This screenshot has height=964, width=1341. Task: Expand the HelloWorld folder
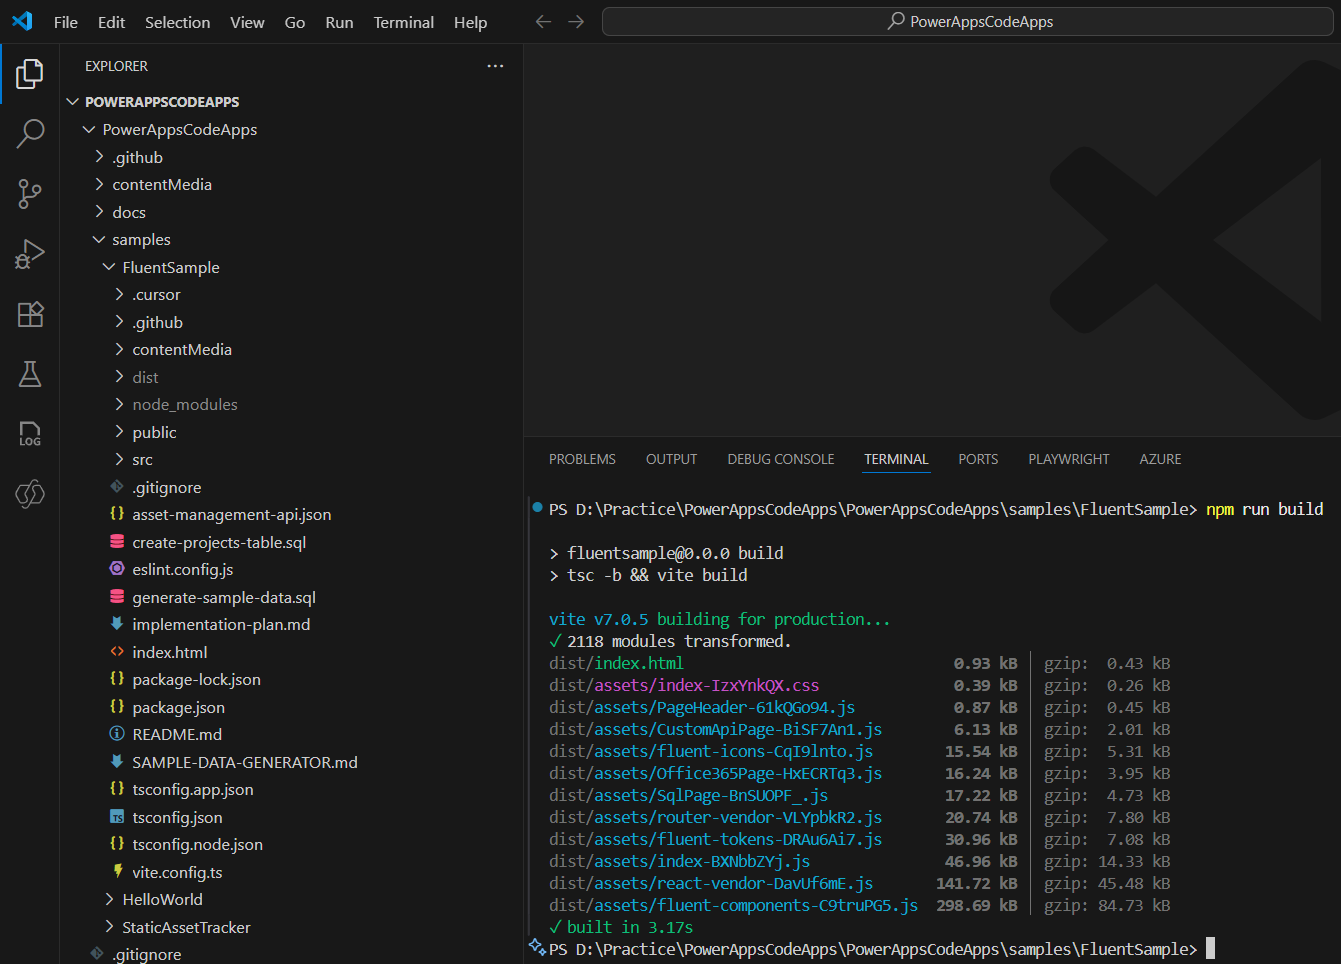(162, 900)
